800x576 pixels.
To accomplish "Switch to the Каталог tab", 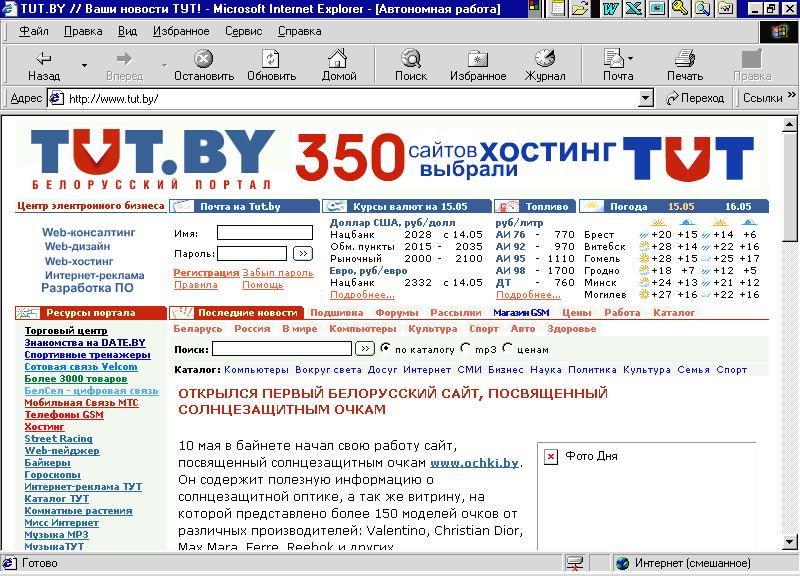I will click(674, 313).
